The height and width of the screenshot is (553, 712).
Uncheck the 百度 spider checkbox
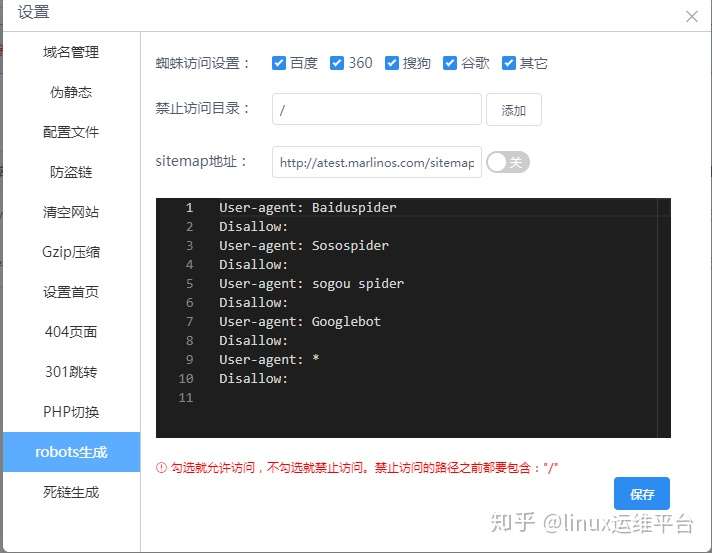[x=279, y=63]
